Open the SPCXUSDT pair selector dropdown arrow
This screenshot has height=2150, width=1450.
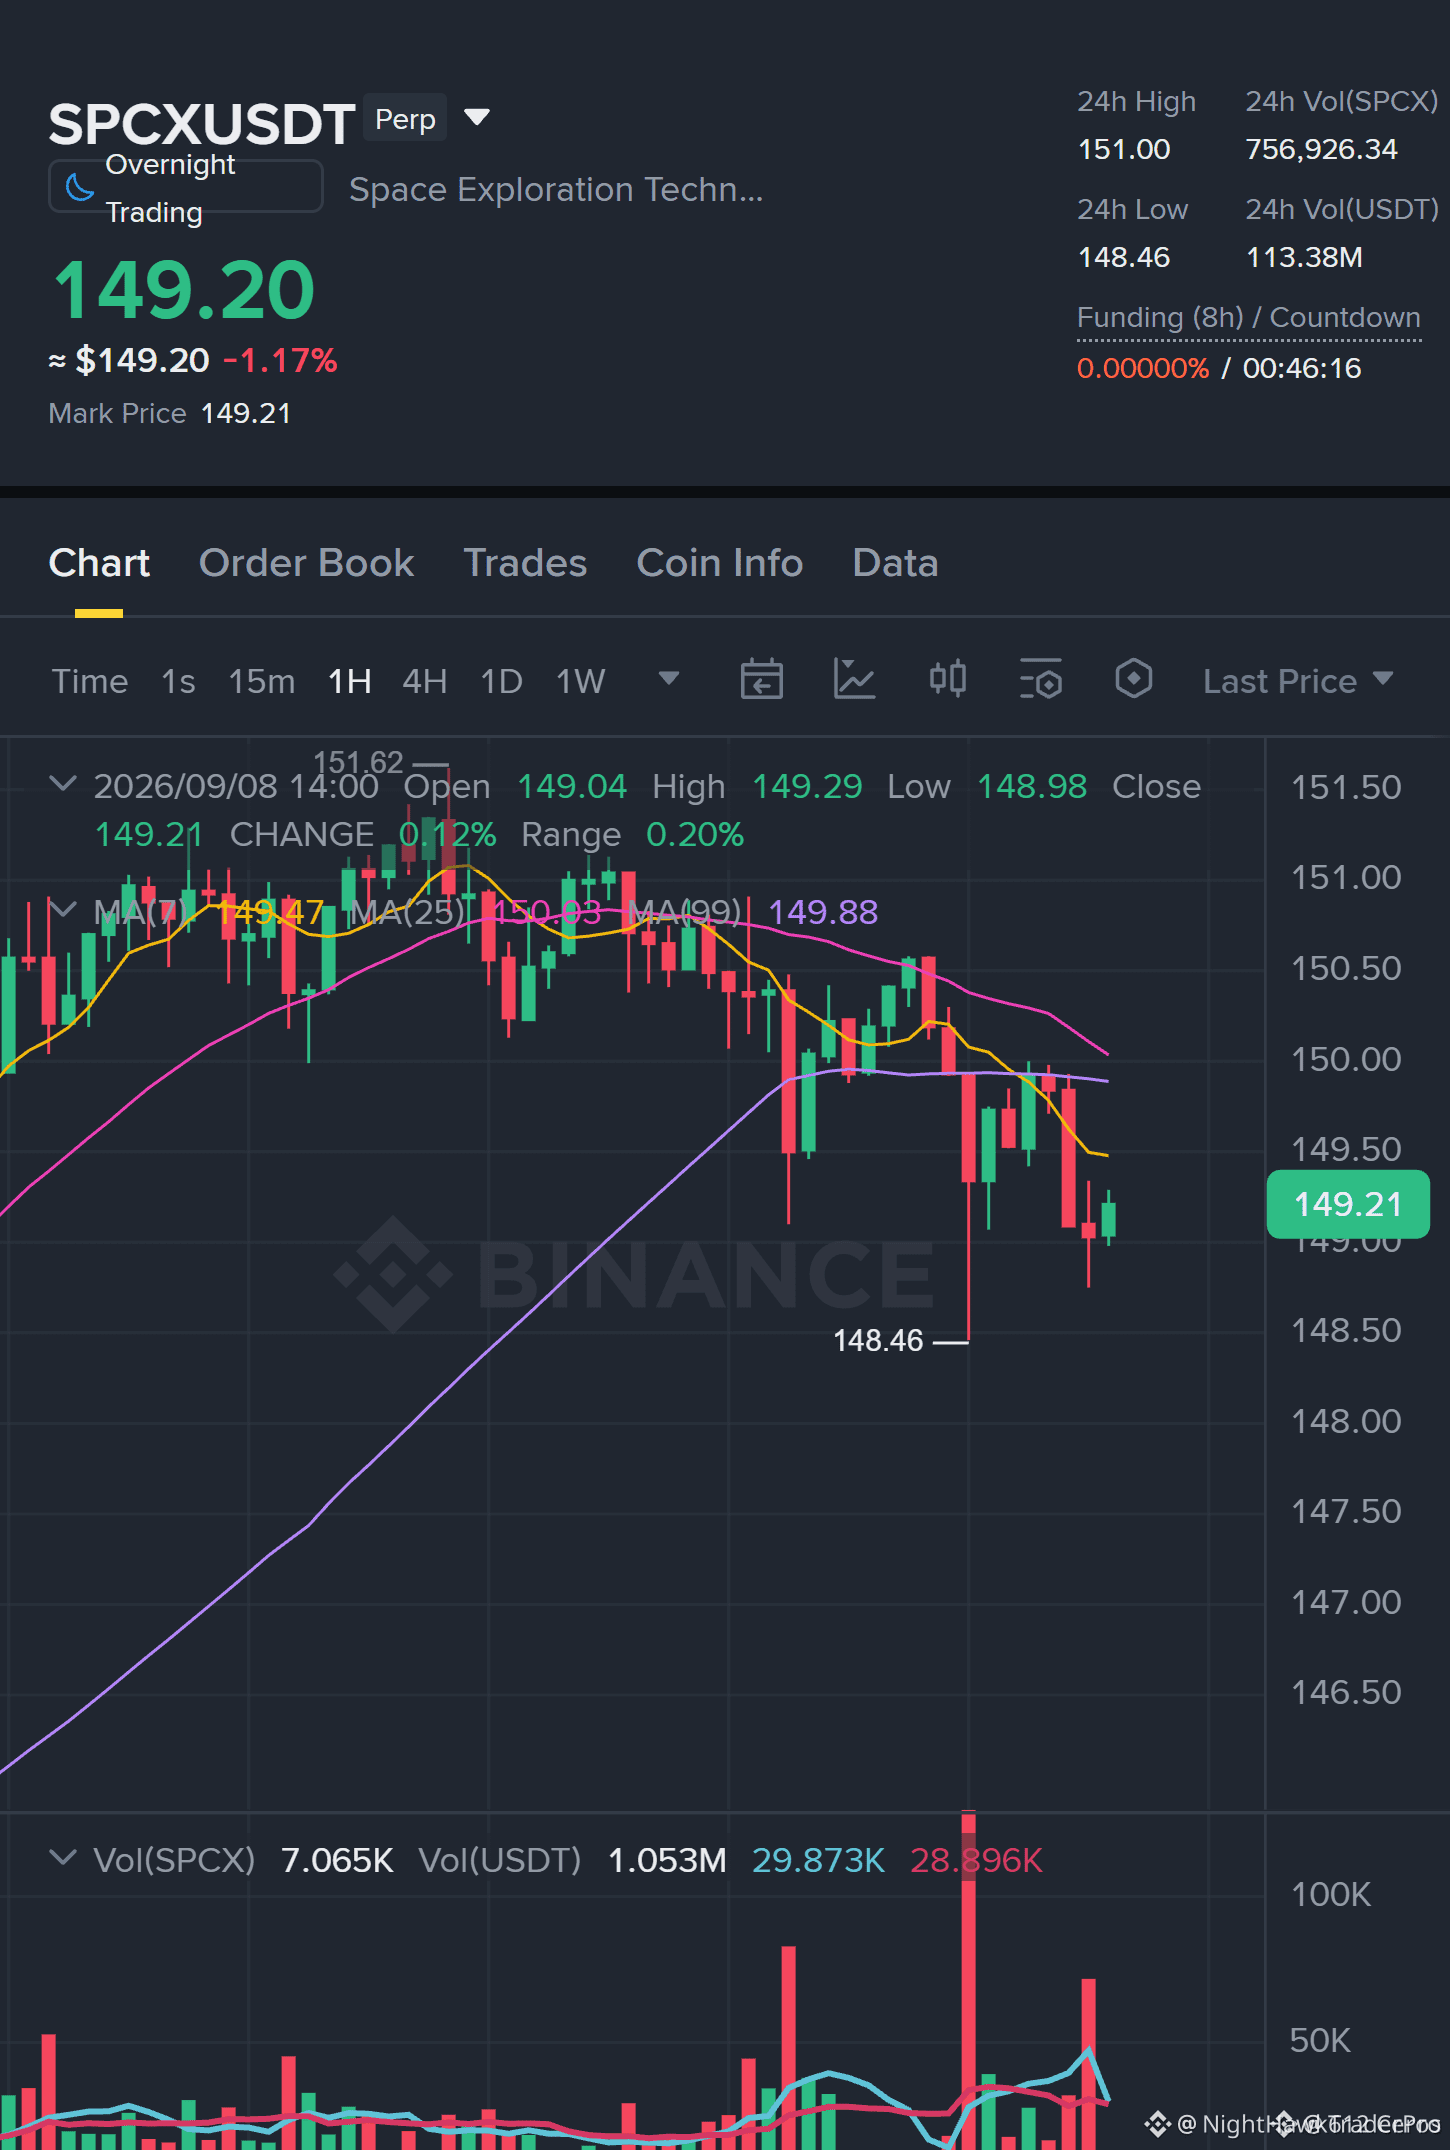pos(477,118)
